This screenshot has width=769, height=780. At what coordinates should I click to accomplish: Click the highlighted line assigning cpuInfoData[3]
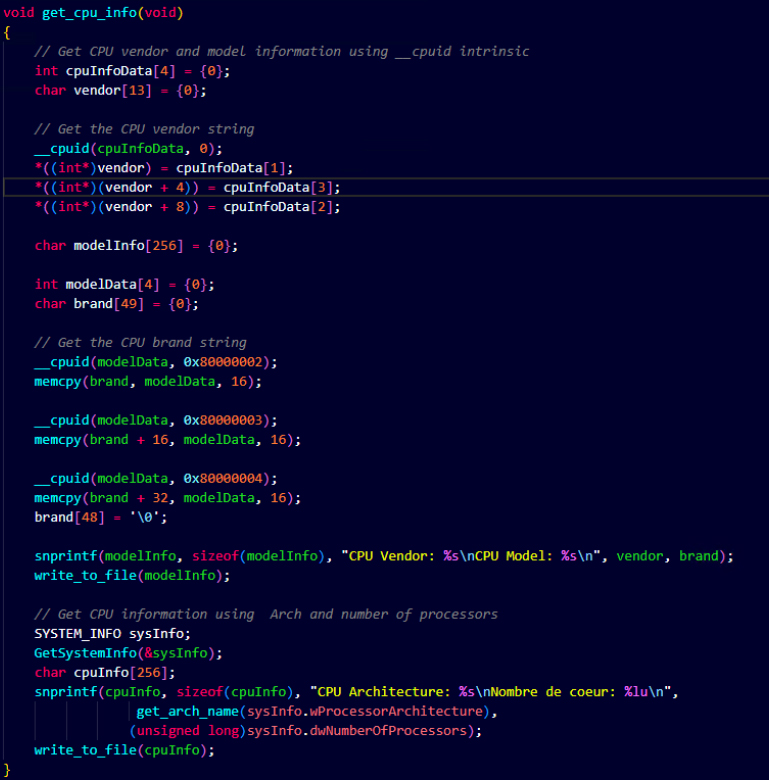coord(188,188)
